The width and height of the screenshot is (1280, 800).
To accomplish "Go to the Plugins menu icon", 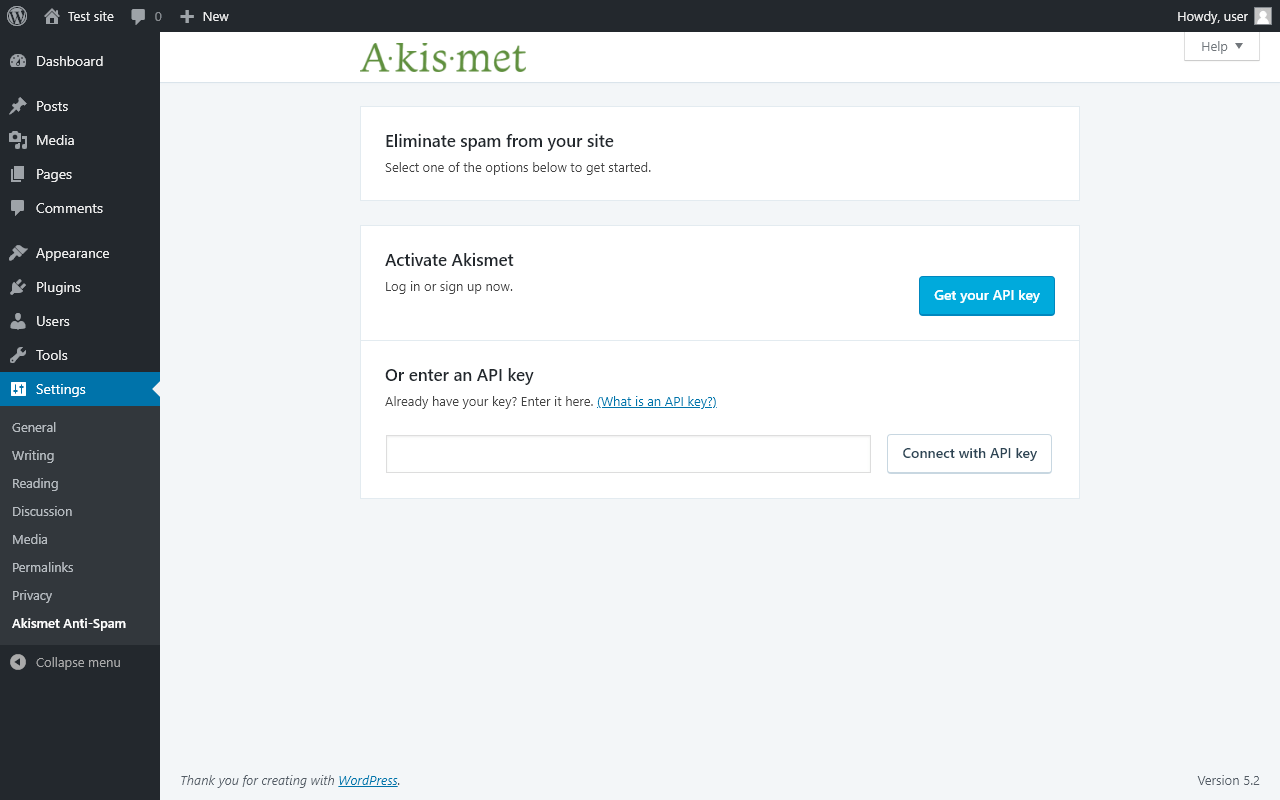I will [18, 287].
